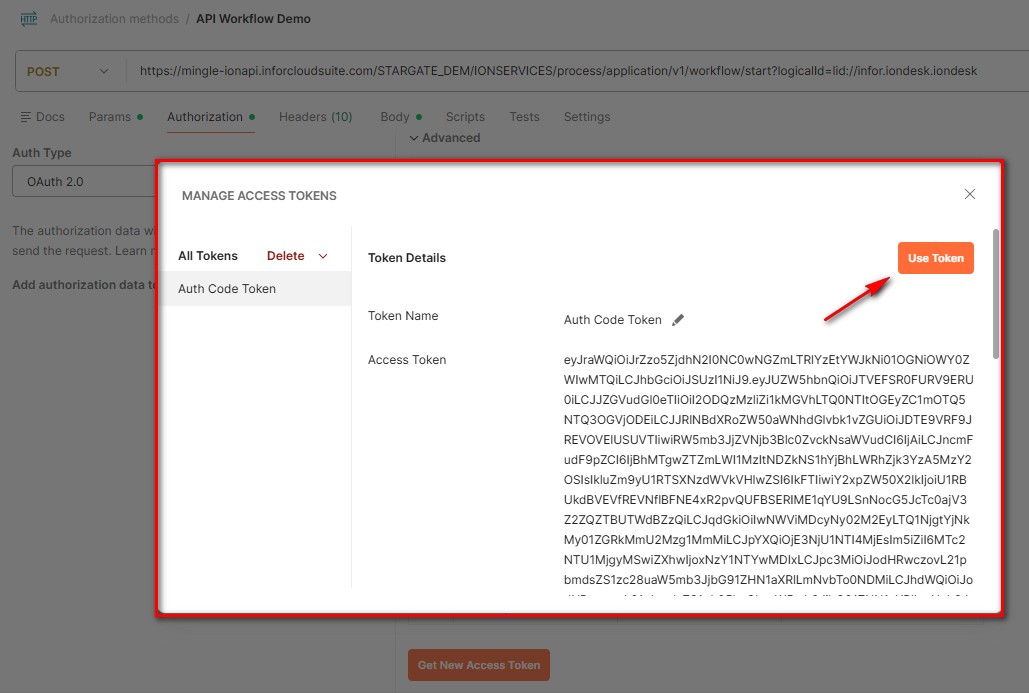Expand the chevron next to Delete
This screenshot has width=1029, height=693.
pos(323,256)
